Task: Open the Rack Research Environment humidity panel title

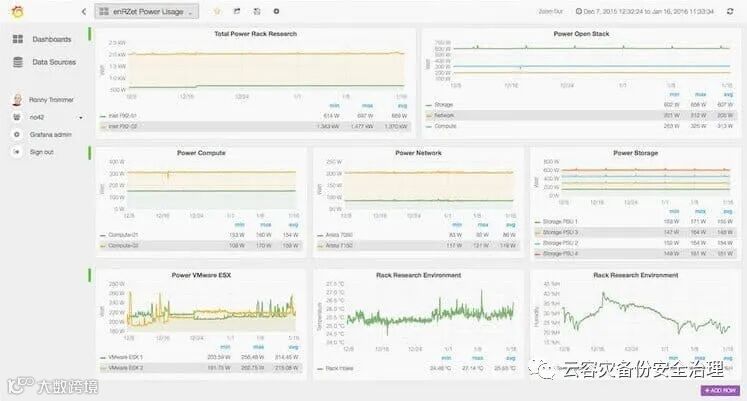Action: (636, 275)
